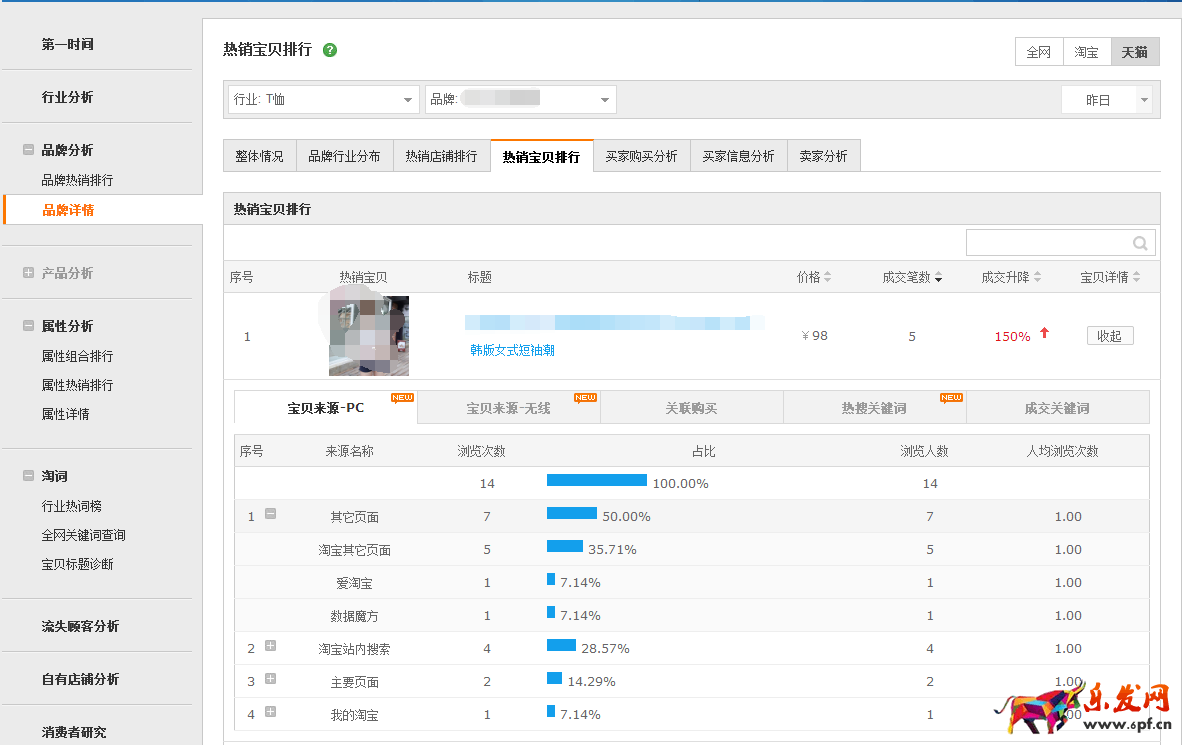
Task: Open the 行业 T恤 dropdown
Action: click(323, 100)
